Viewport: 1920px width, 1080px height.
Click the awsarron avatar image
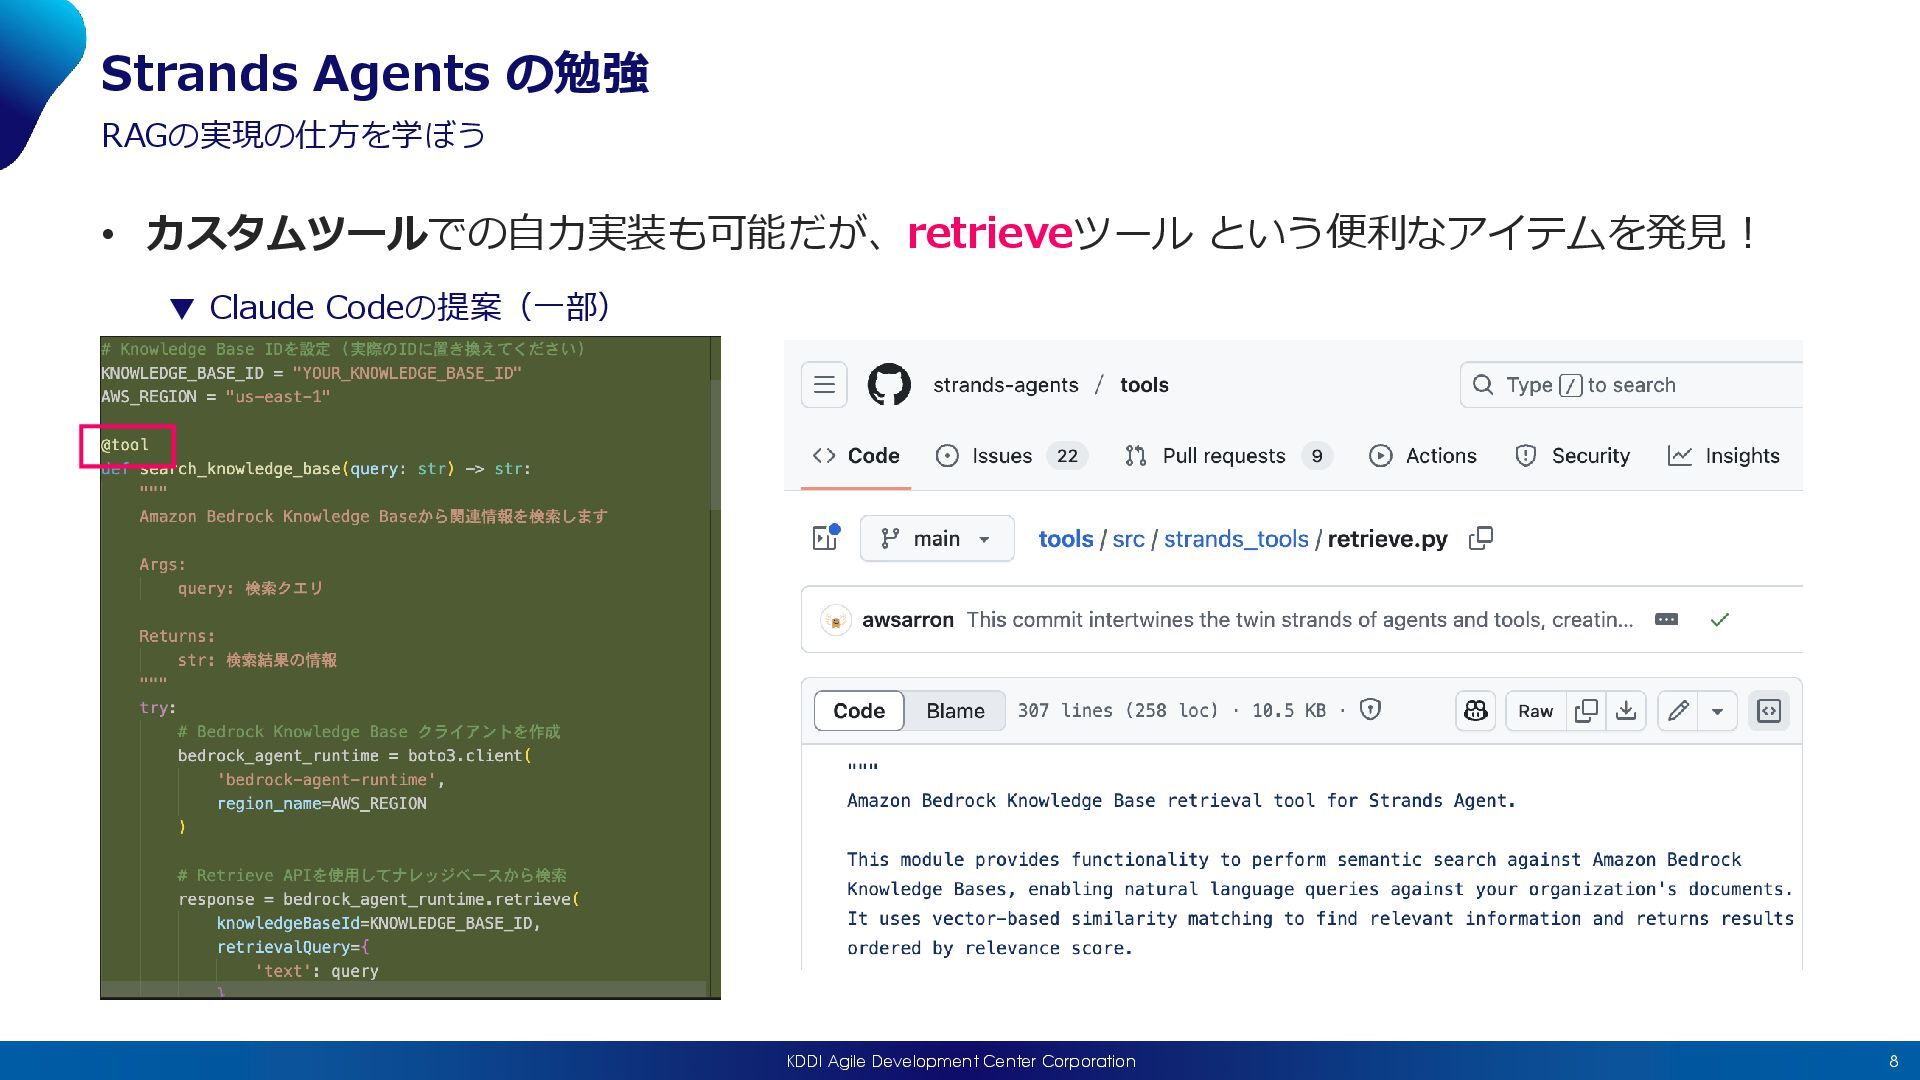click(835, 620)
